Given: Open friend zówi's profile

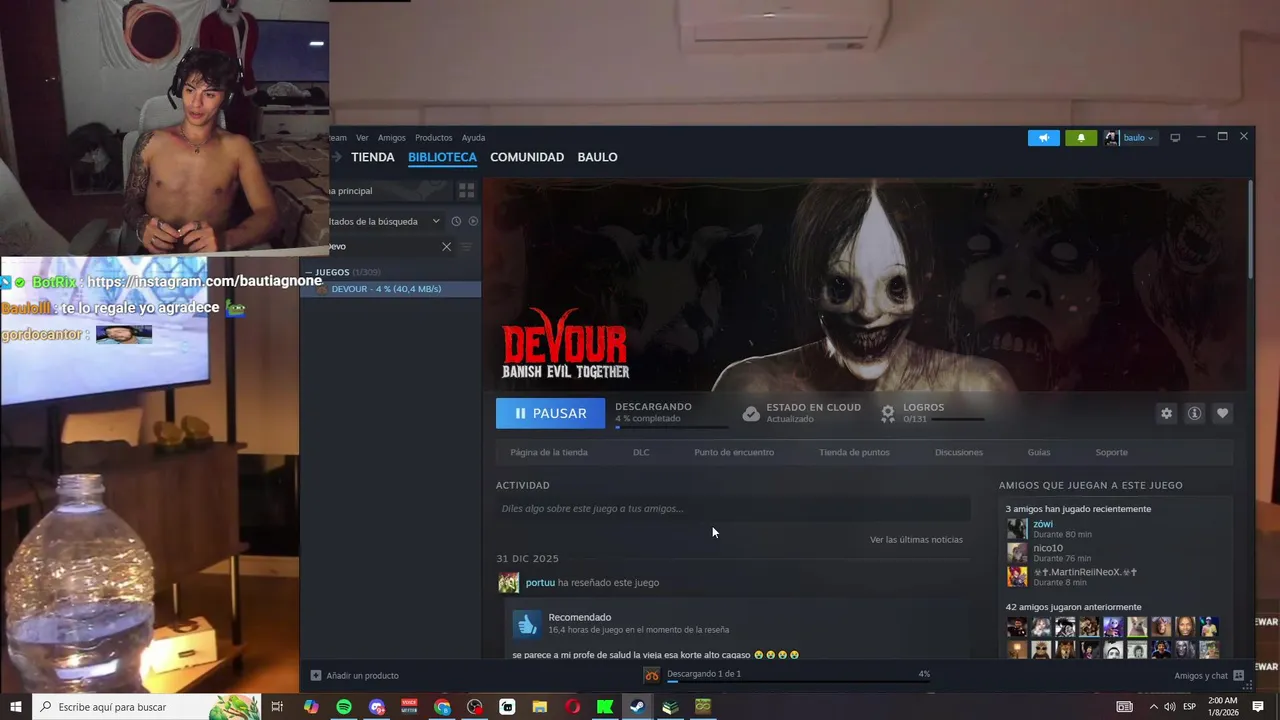Looking at the screenshot, I should [x=1043, y=524].
